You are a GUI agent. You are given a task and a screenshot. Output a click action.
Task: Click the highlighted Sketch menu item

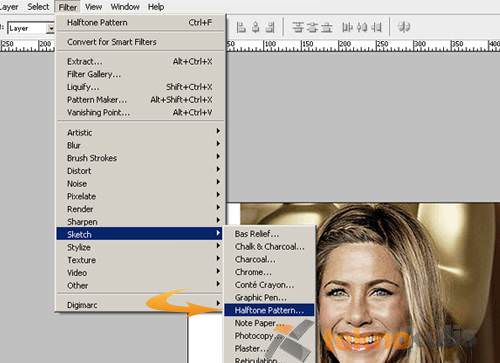point(140,234)
